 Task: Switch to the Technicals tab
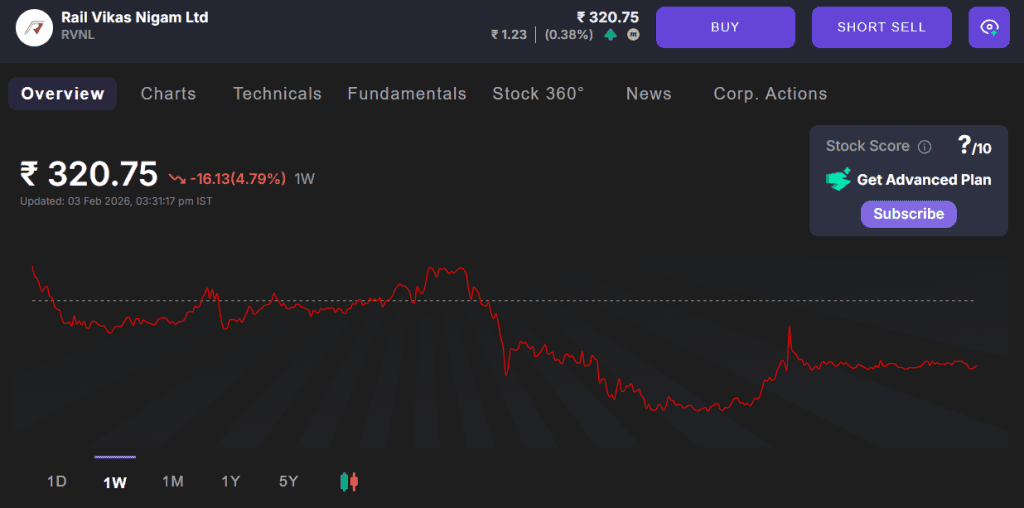pyautogui.click(x=277, y=94)
